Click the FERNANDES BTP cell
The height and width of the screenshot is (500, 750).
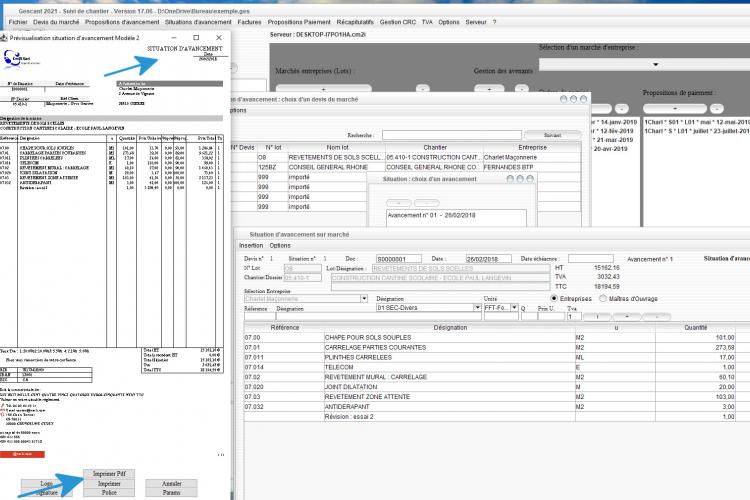532,167
